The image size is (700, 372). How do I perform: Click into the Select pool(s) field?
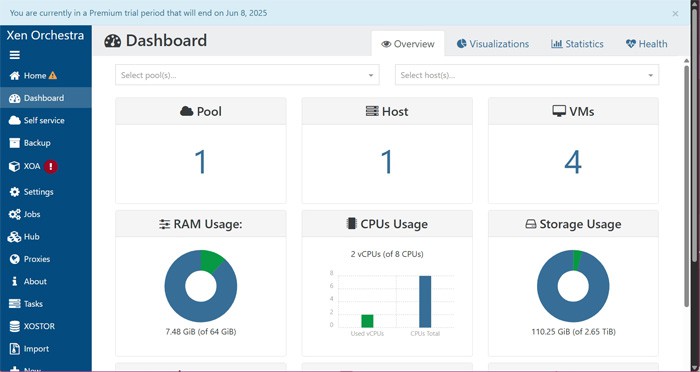coord(247,75)
